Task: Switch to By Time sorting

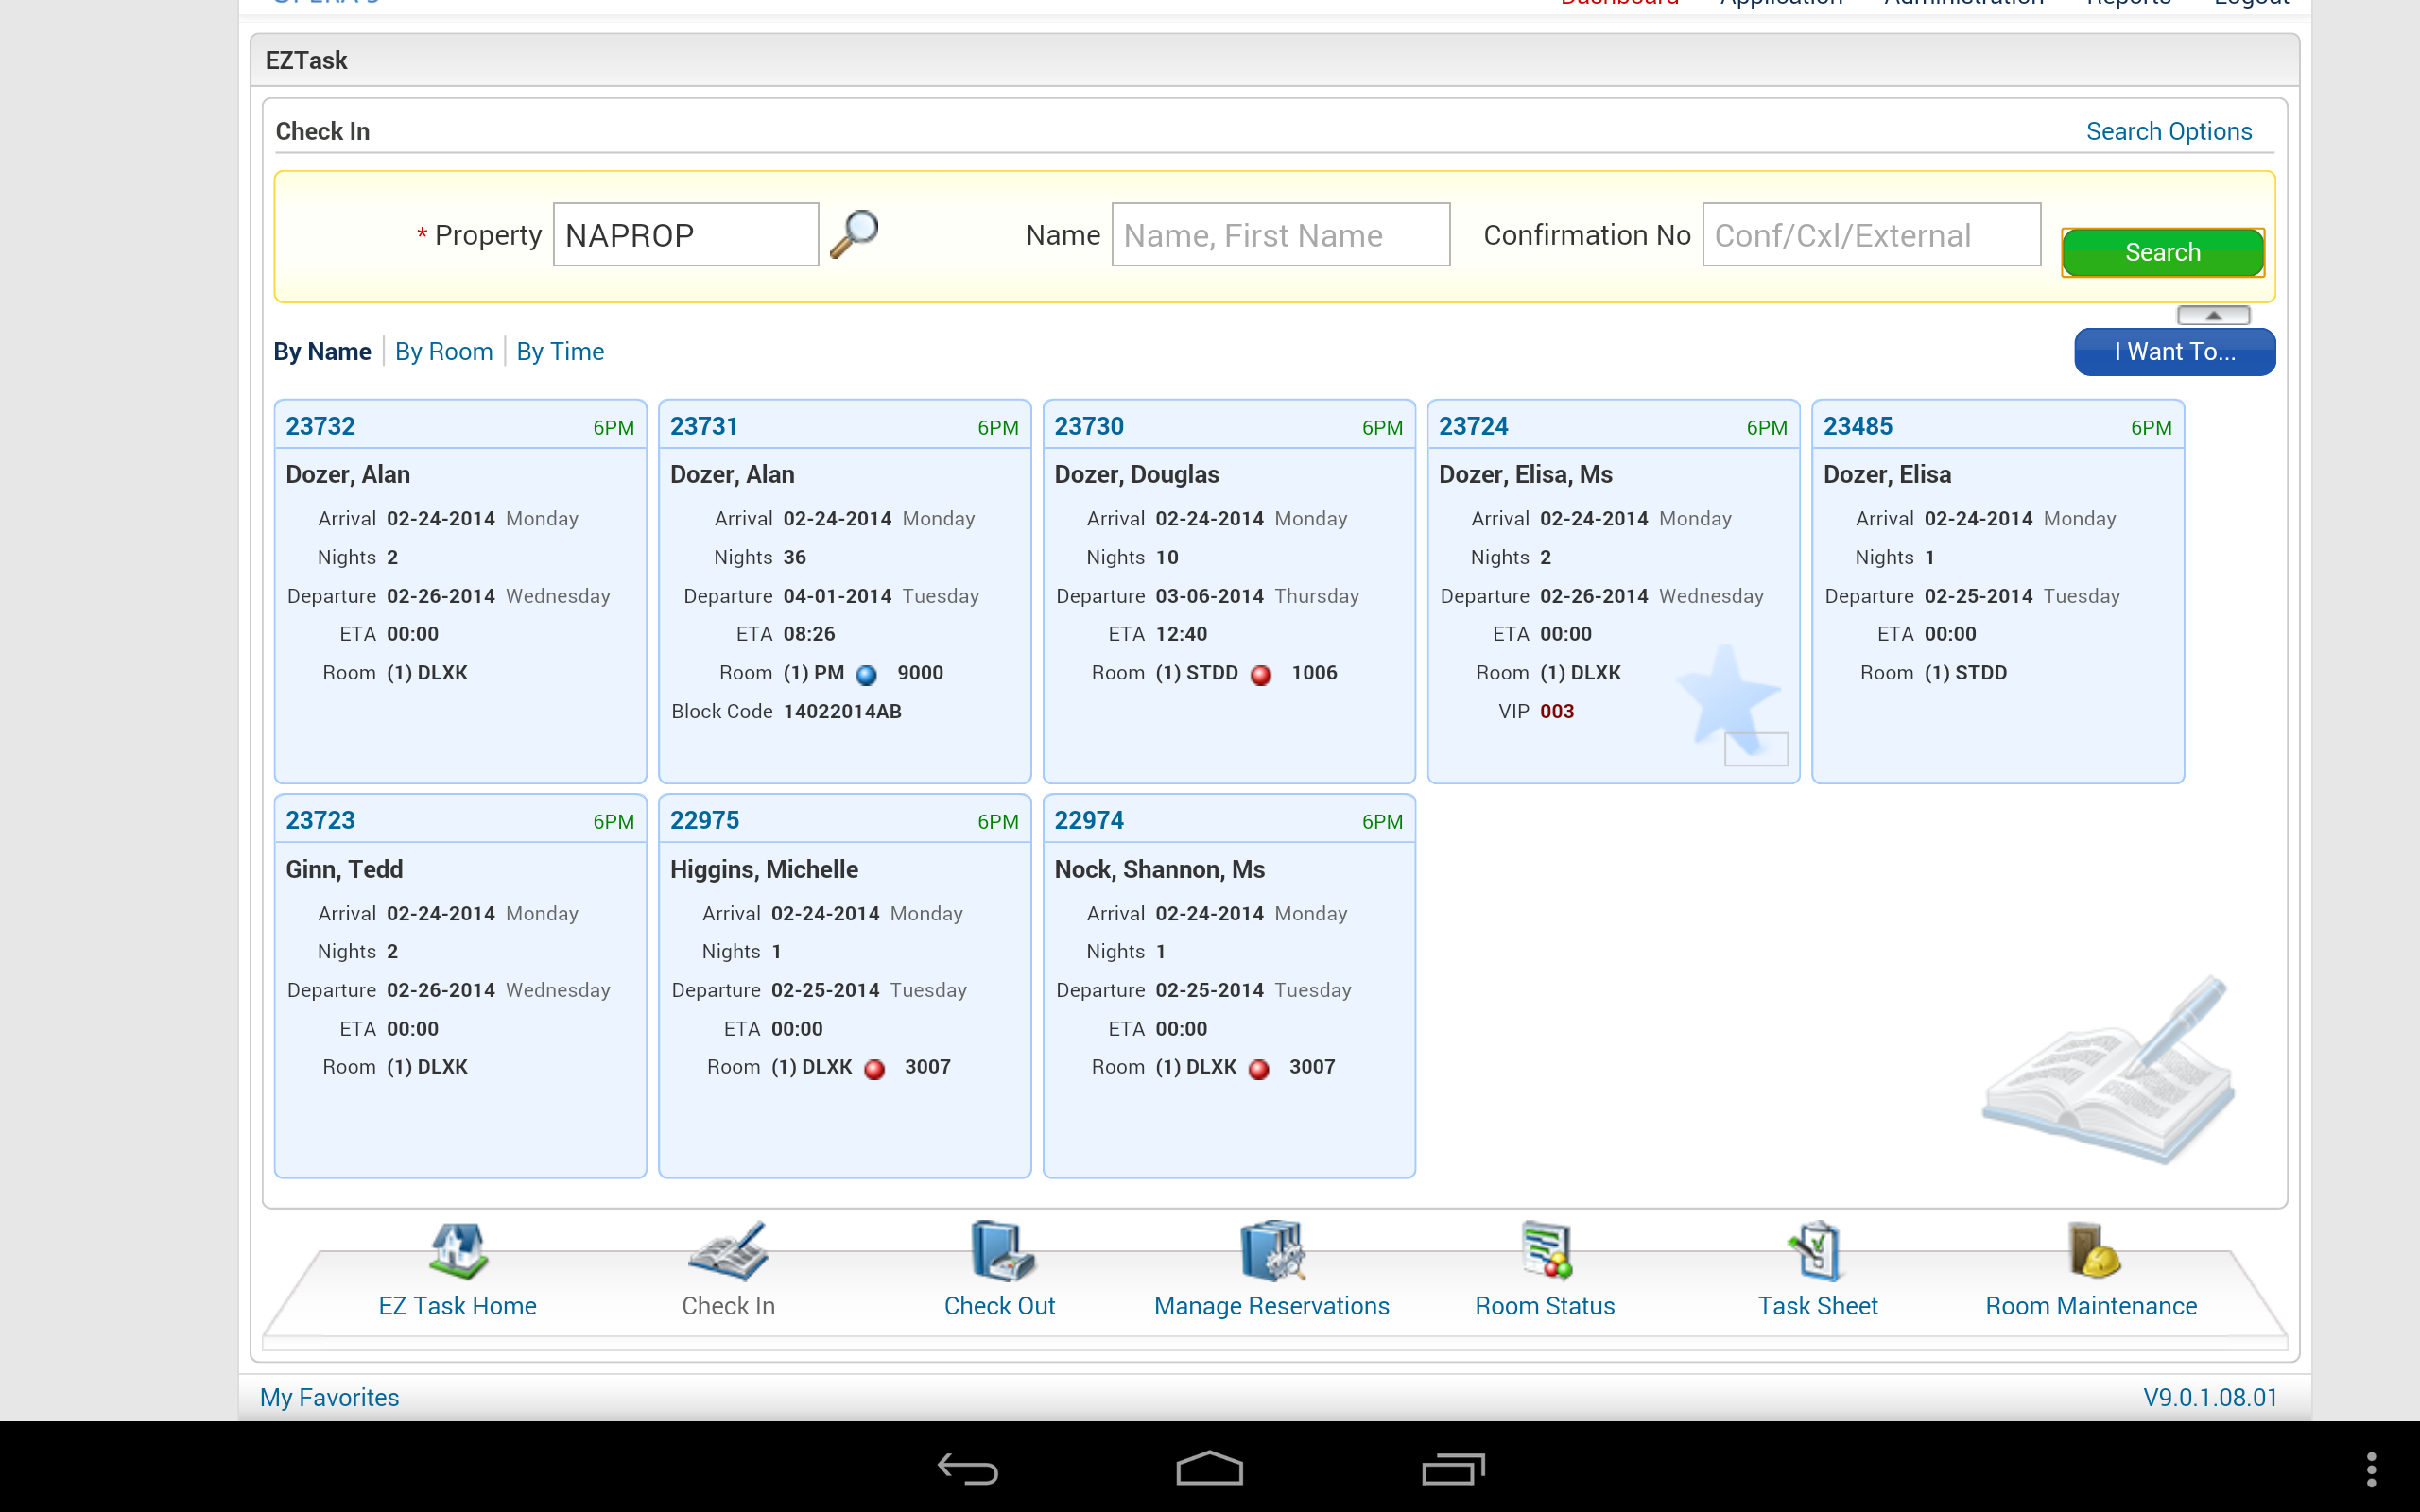Action: 560,352
